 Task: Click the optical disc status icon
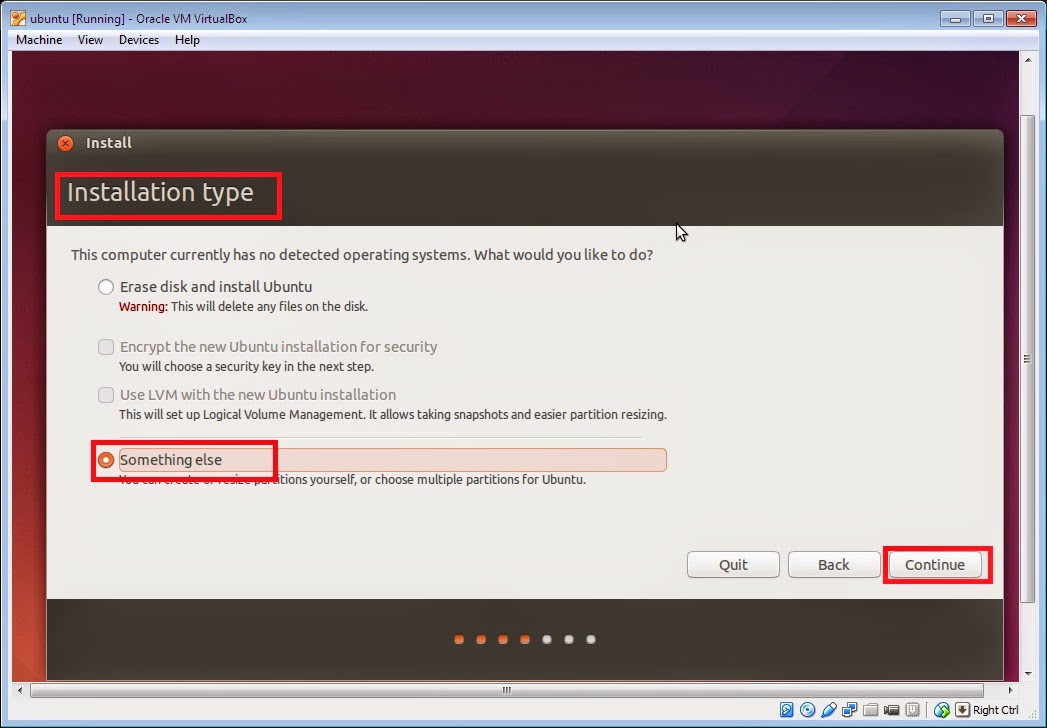[x=807, y=709]
